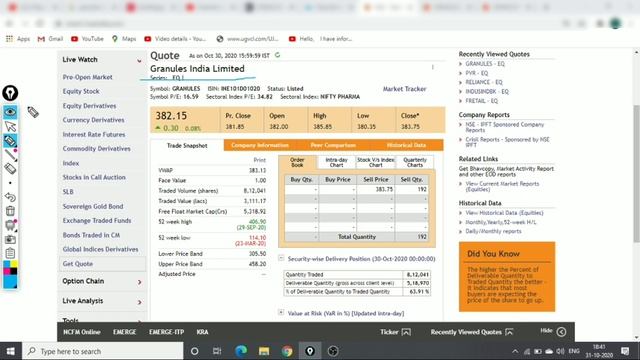Show the Intra-day Chart tab
The width and height of the screenshot is (640, 360).
(x=336, y=162)
